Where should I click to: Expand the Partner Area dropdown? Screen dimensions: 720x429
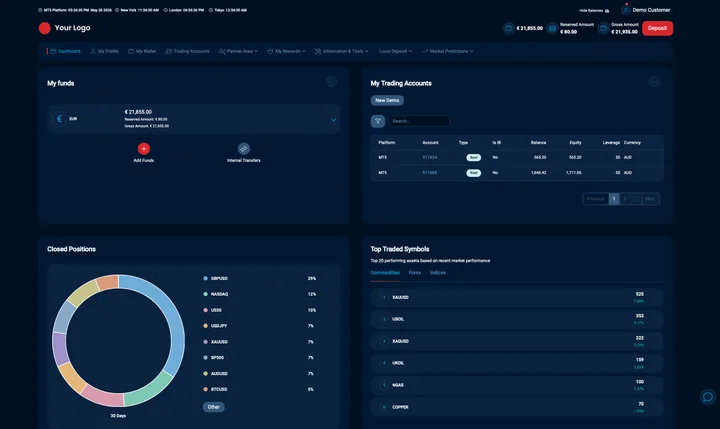point(238,51)
